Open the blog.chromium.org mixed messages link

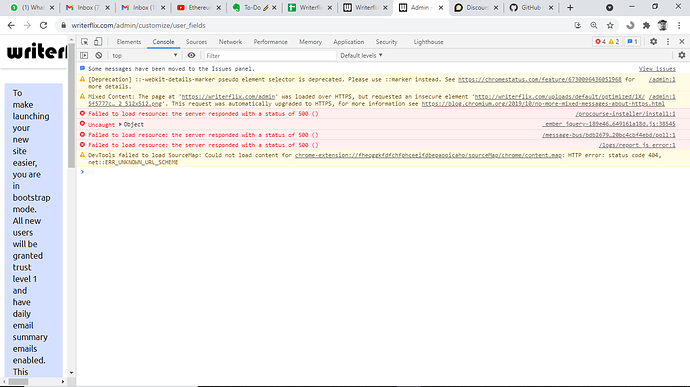[543, 104]
